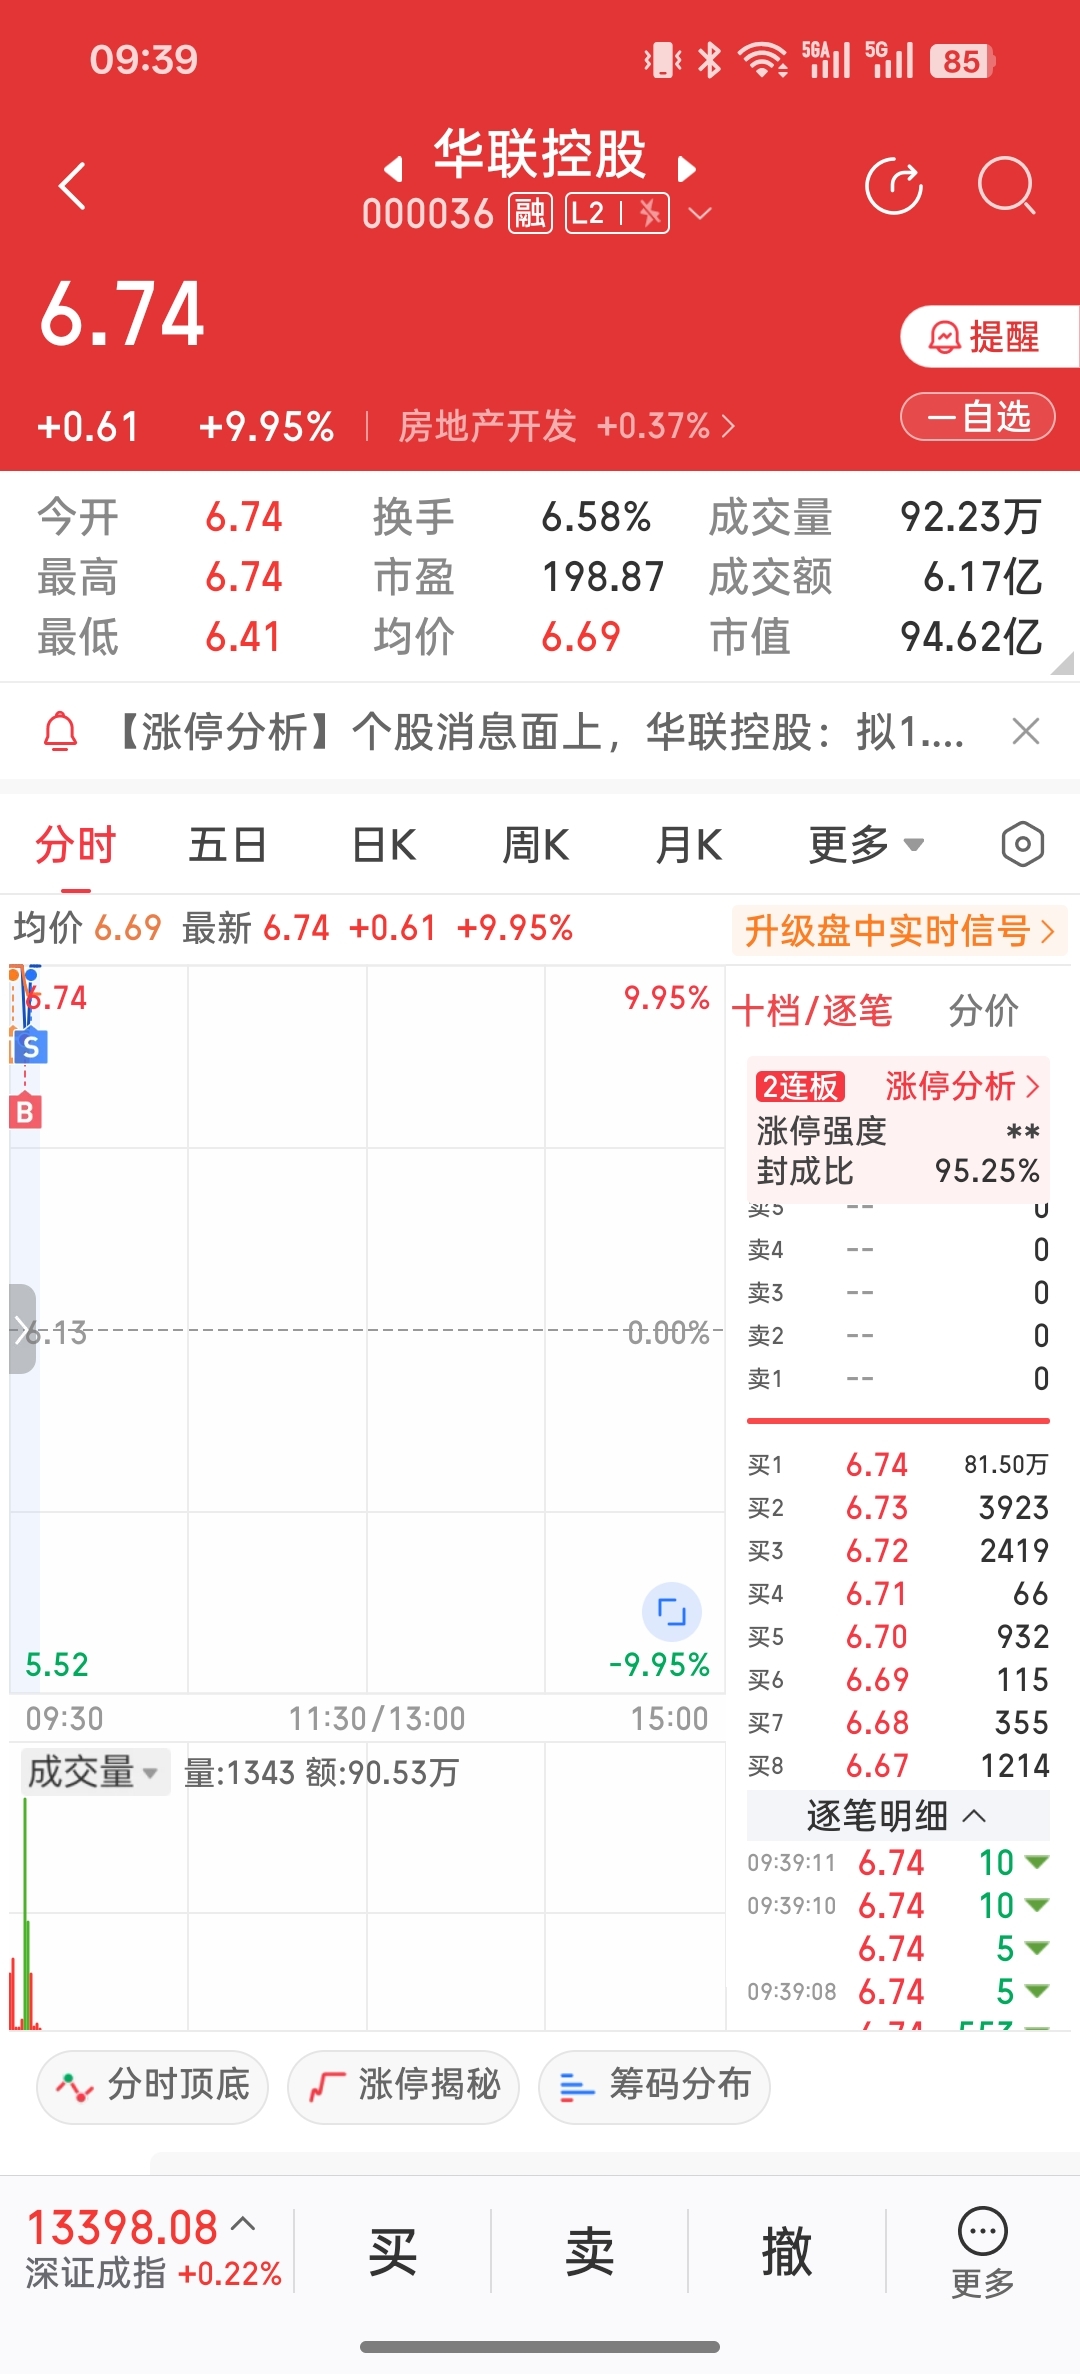
Task: Open 房地产开发 sector link
Action: click(x=566, y=426)
